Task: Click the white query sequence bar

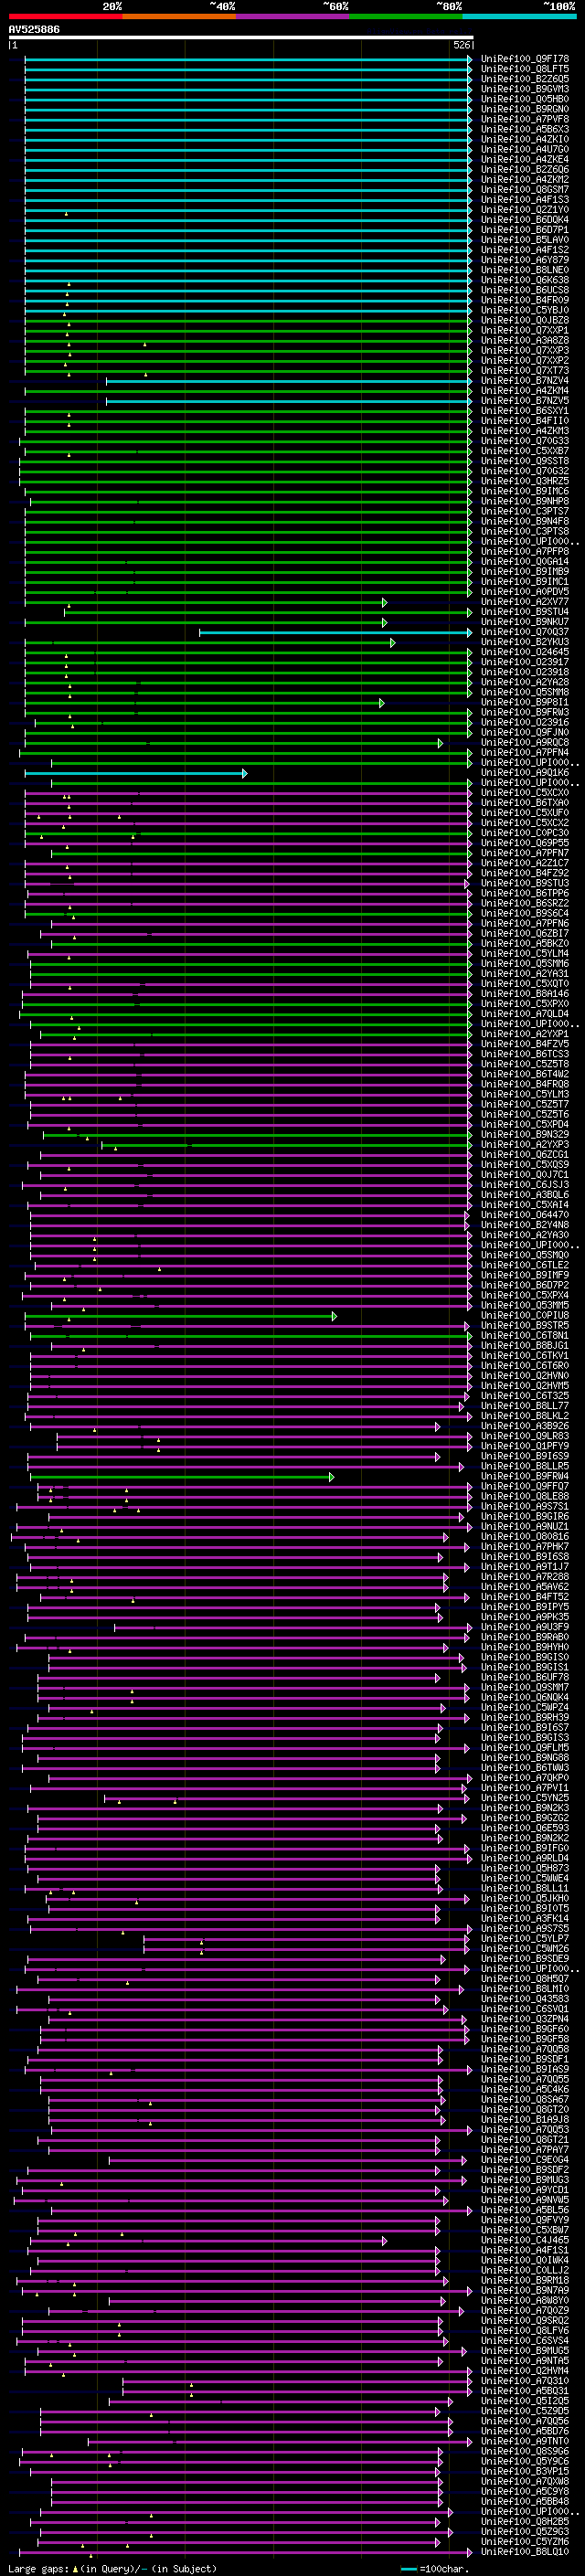Action: [241, 38]
